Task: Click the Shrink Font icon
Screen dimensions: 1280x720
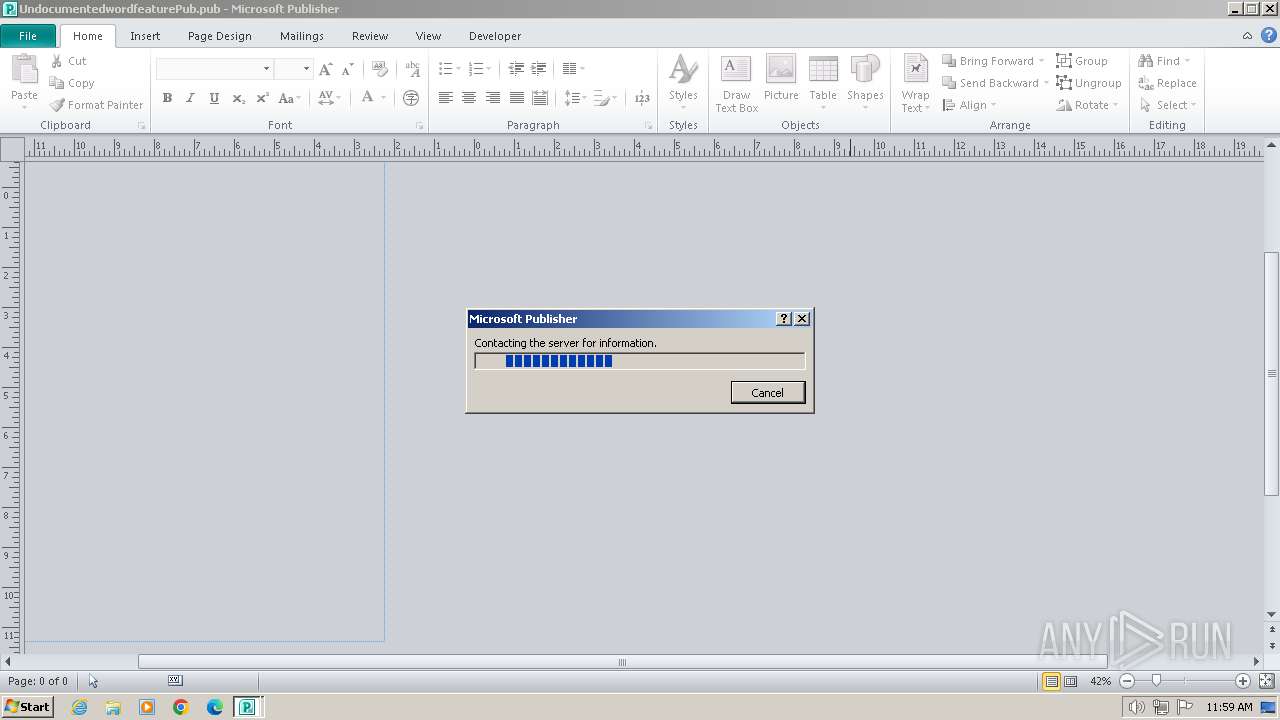Action: [x=347, y=69]
